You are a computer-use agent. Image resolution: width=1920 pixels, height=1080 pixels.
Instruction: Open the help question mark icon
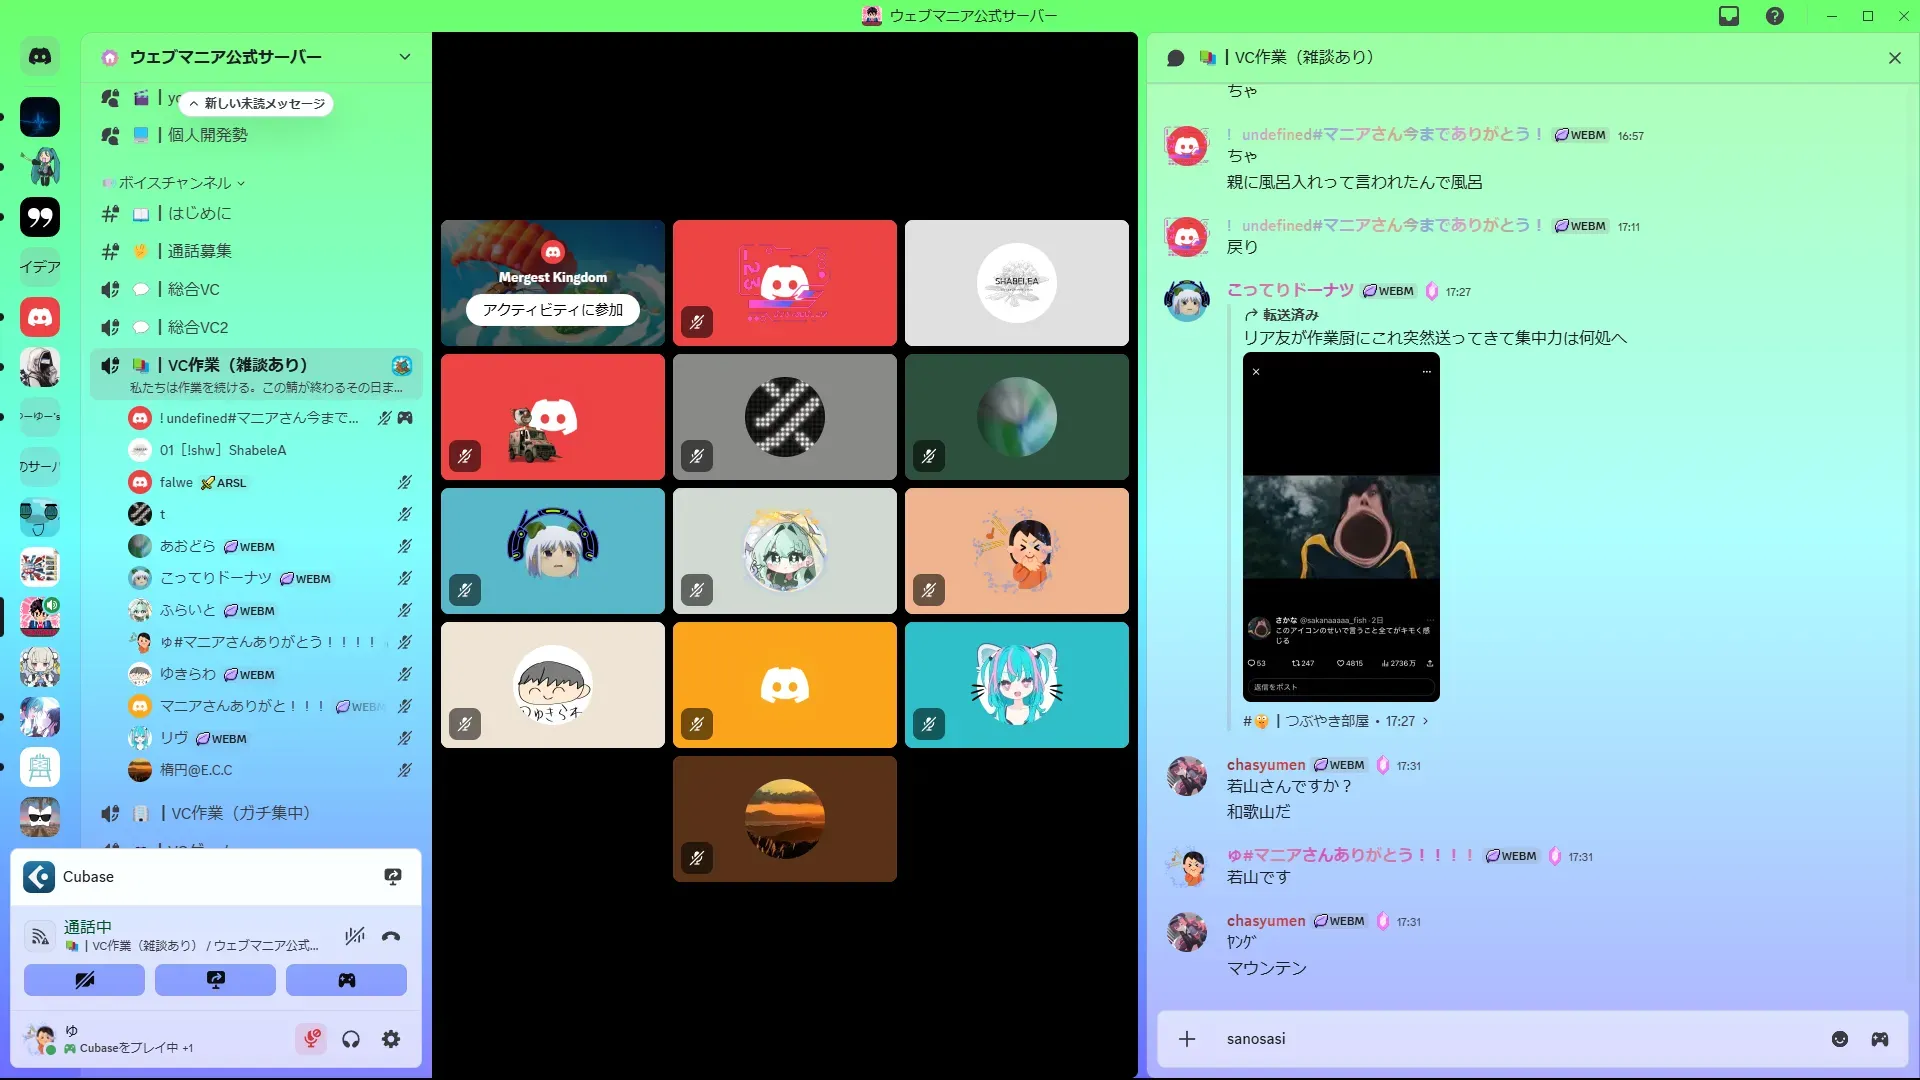pos(1775,16)
